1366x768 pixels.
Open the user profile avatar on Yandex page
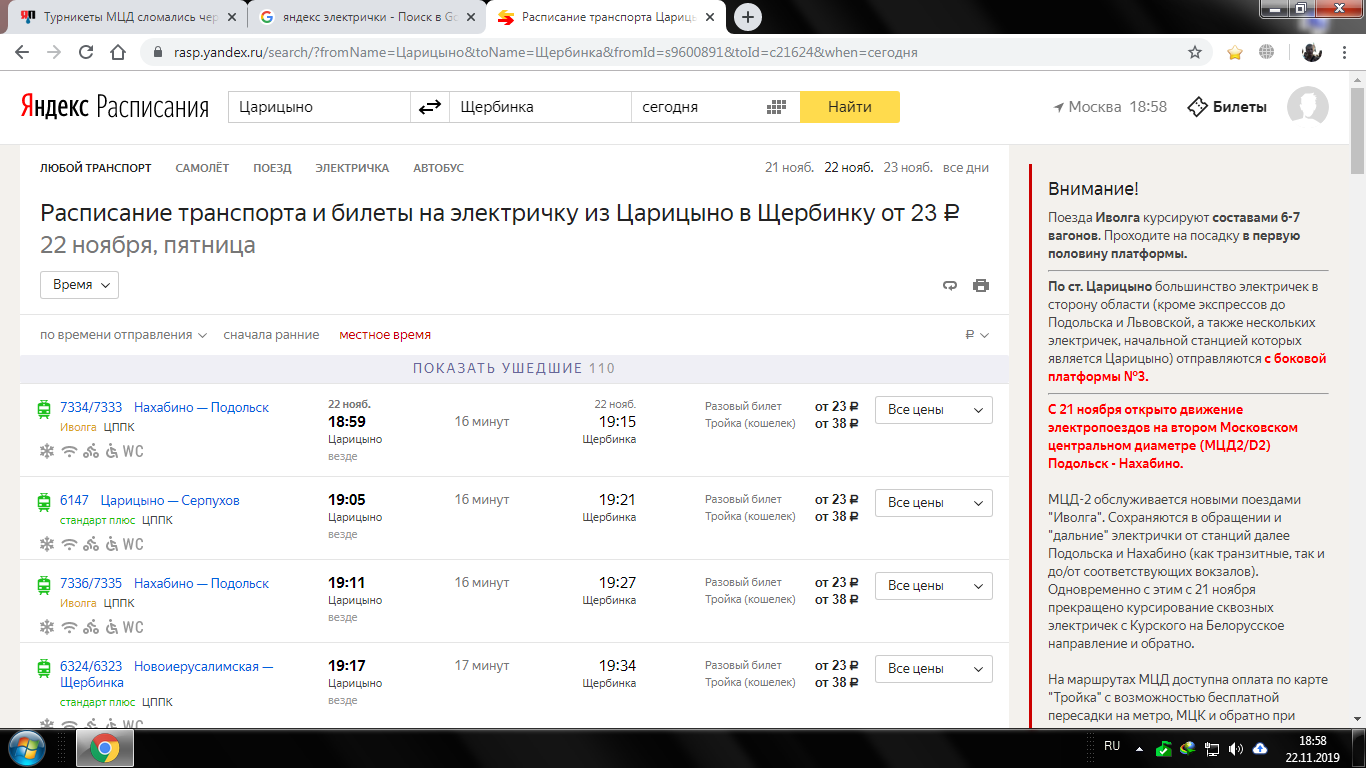pos(1307,107)
